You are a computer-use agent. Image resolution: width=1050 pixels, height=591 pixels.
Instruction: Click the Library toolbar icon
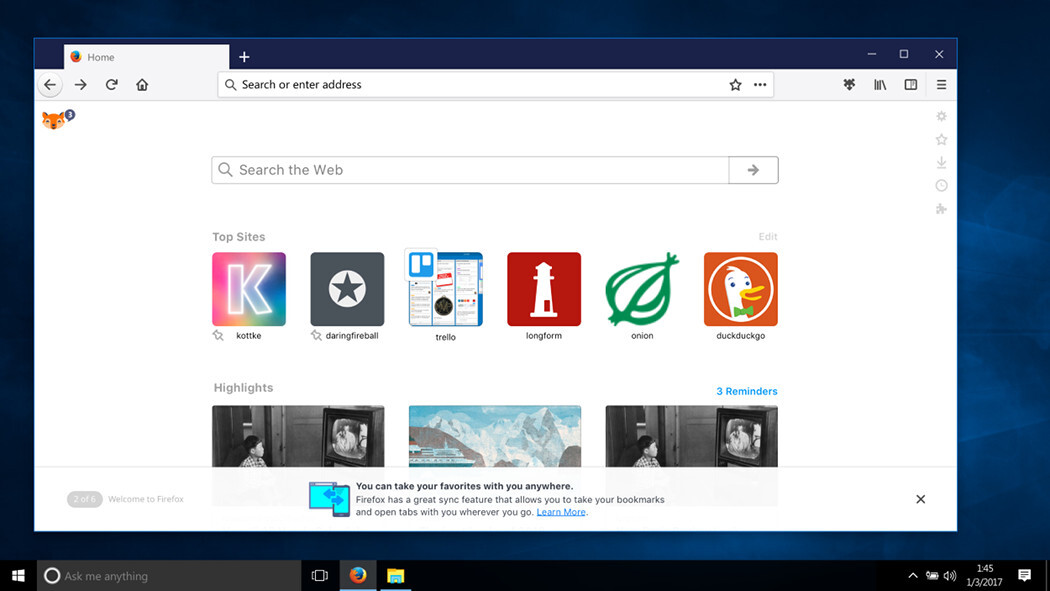click(880, 84)
